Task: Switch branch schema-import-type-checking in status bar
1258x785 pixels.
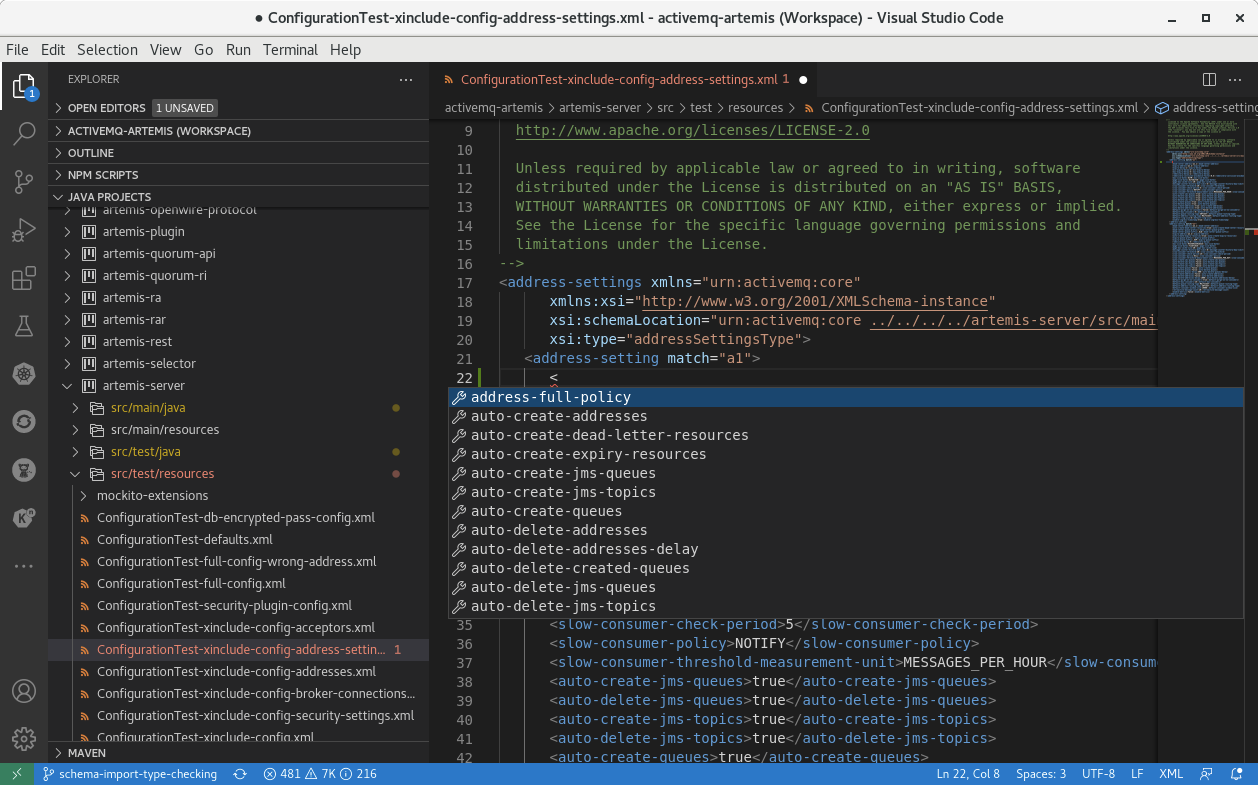Action: point(130,774)
